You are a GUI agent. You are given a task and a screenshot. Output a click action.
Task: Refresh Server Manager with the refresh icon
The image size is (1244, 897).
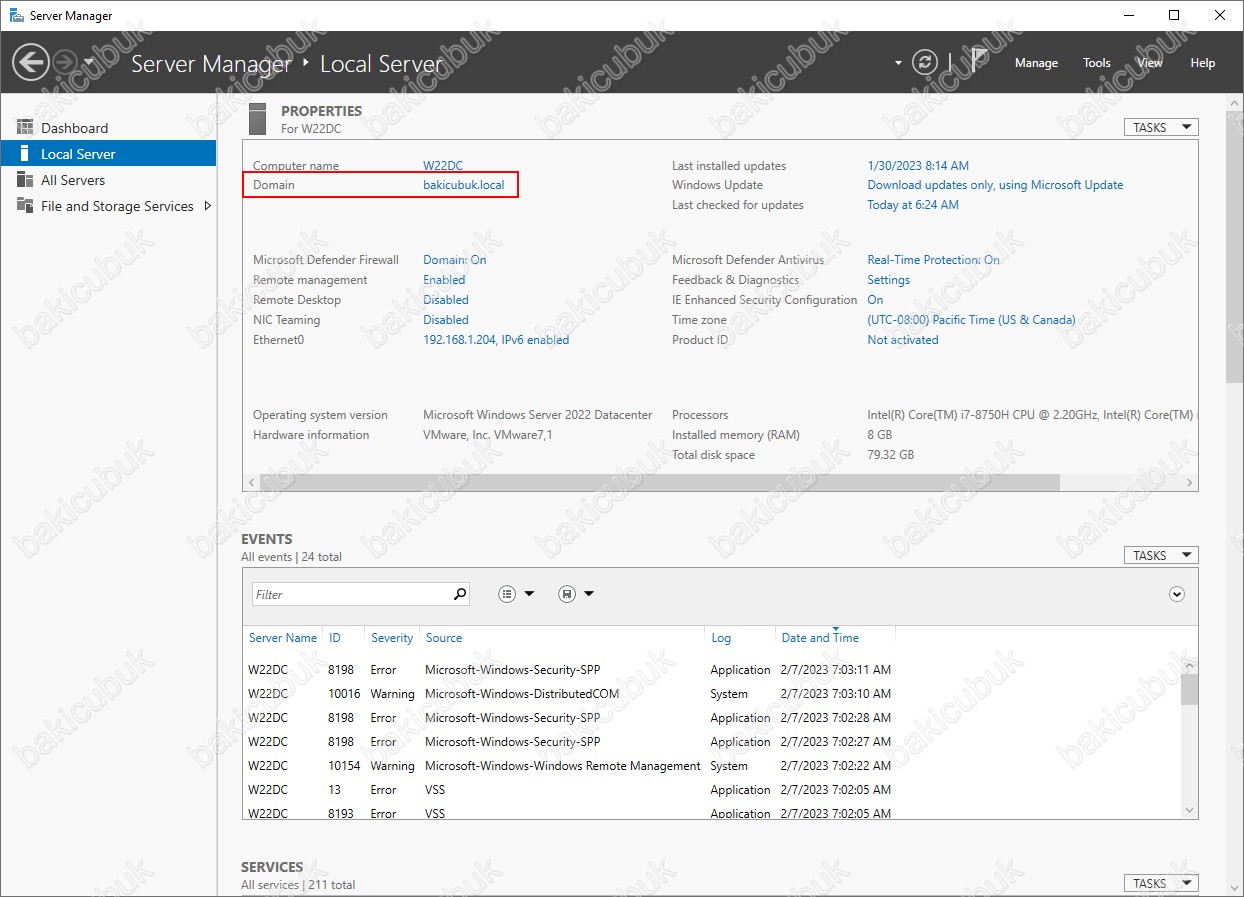(x=926, y=62)
